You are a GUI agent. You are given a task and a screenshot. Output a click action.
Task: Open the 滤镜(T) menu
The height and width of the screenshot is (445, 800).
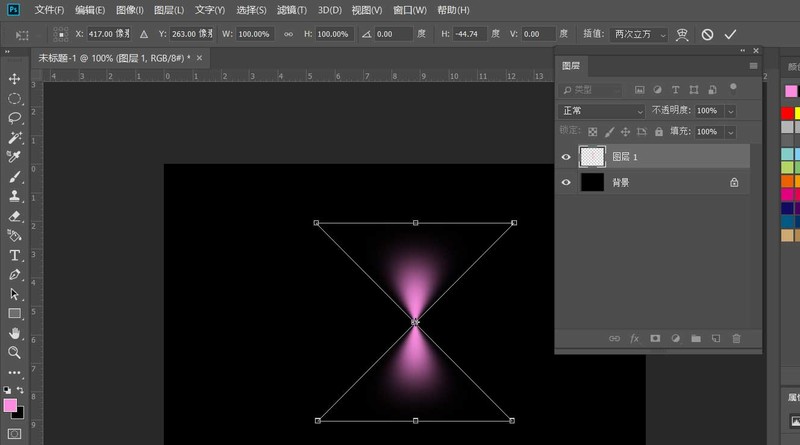click(x=292, y=10)
